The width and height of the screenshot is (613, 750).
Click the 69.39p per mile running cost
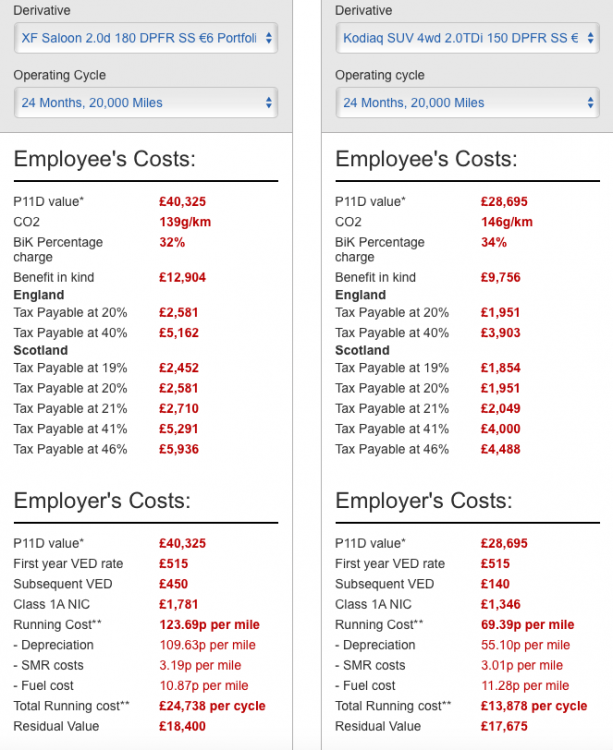pyautogui.click(x=527, y=625)
